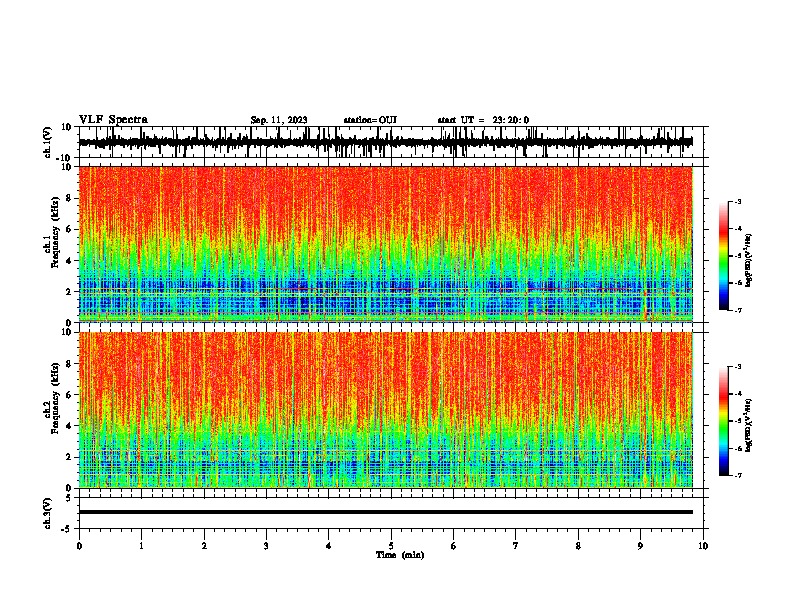
Task: Click the time axis tick label "7"
Action: pyautogui.click(x=516, y=546)
